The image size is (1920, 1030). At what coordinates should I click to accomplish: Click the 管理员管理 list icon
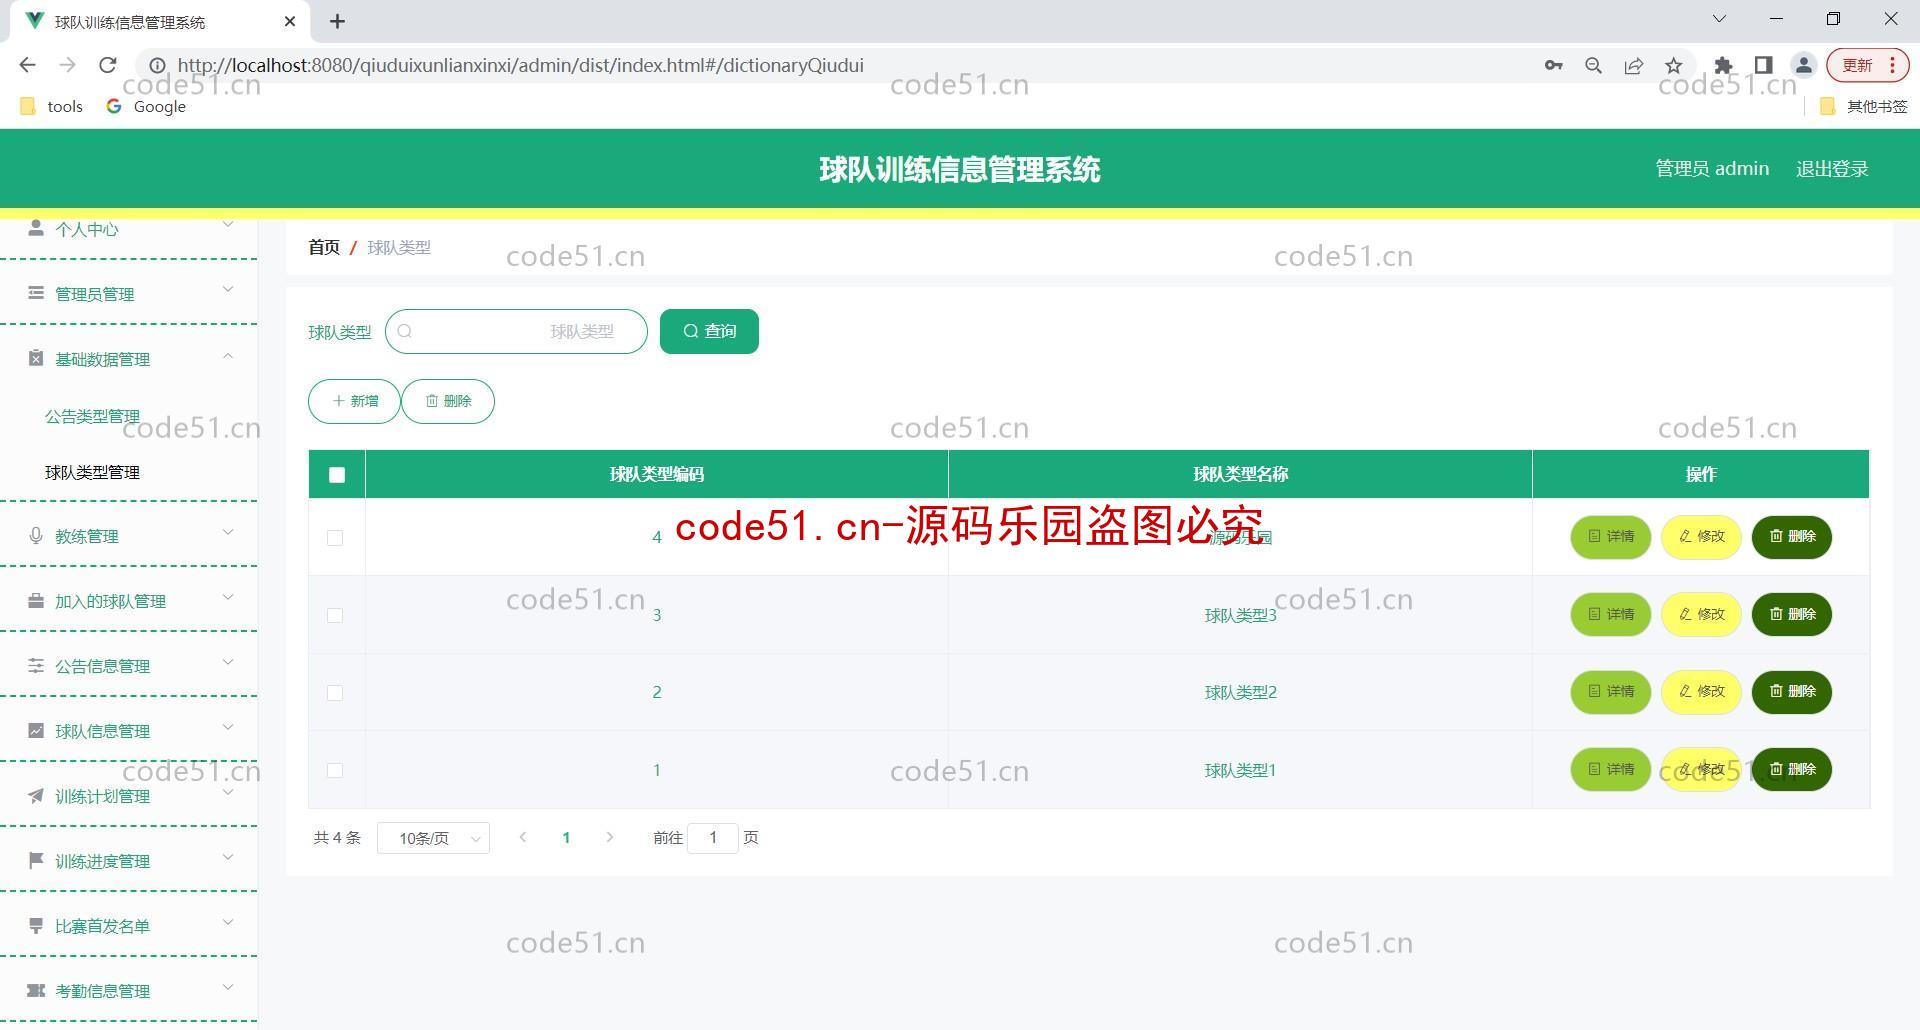pos(36,293)
